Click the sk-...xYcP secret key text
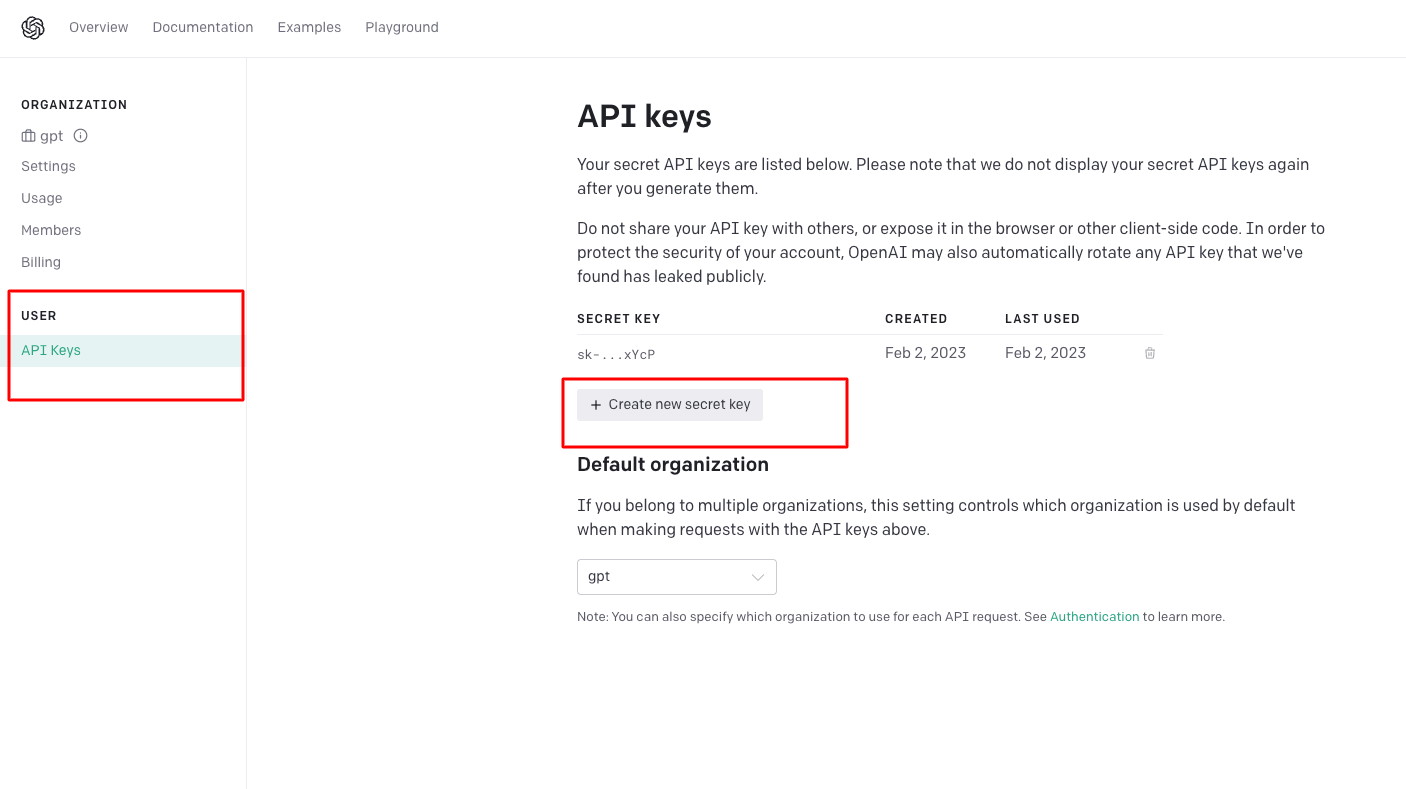Viewport: 1406px width, 789px height. [x=616, y=354]
